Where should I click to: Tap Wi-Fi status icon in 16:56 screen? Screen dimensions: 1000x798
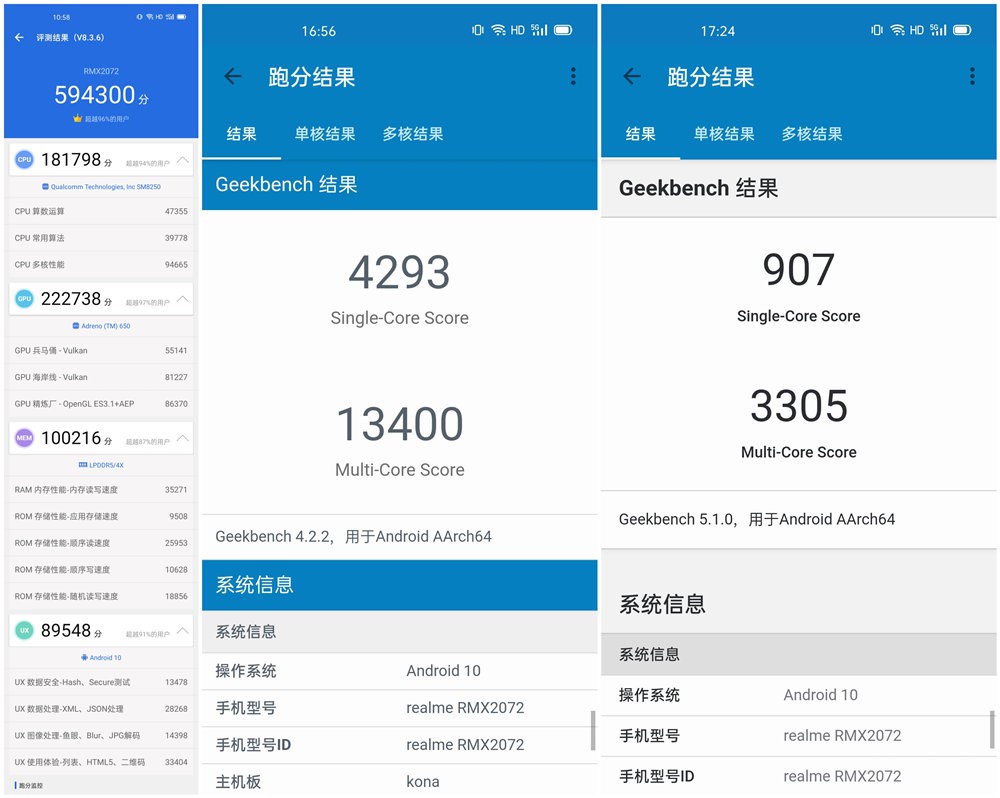click(x=499, y=30)
